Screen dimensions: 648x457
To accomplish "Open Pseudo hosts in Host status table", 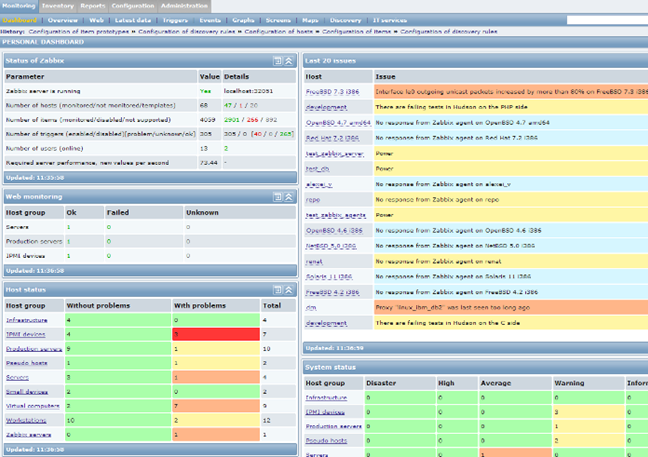I will [26, 363].
